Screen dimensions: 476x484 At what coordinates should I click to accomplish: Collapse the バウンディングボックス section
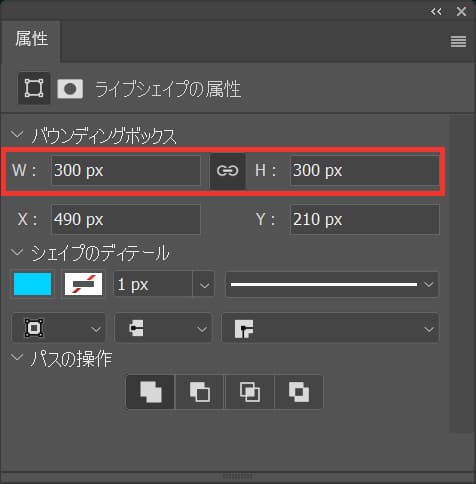[x=17, y=134]
